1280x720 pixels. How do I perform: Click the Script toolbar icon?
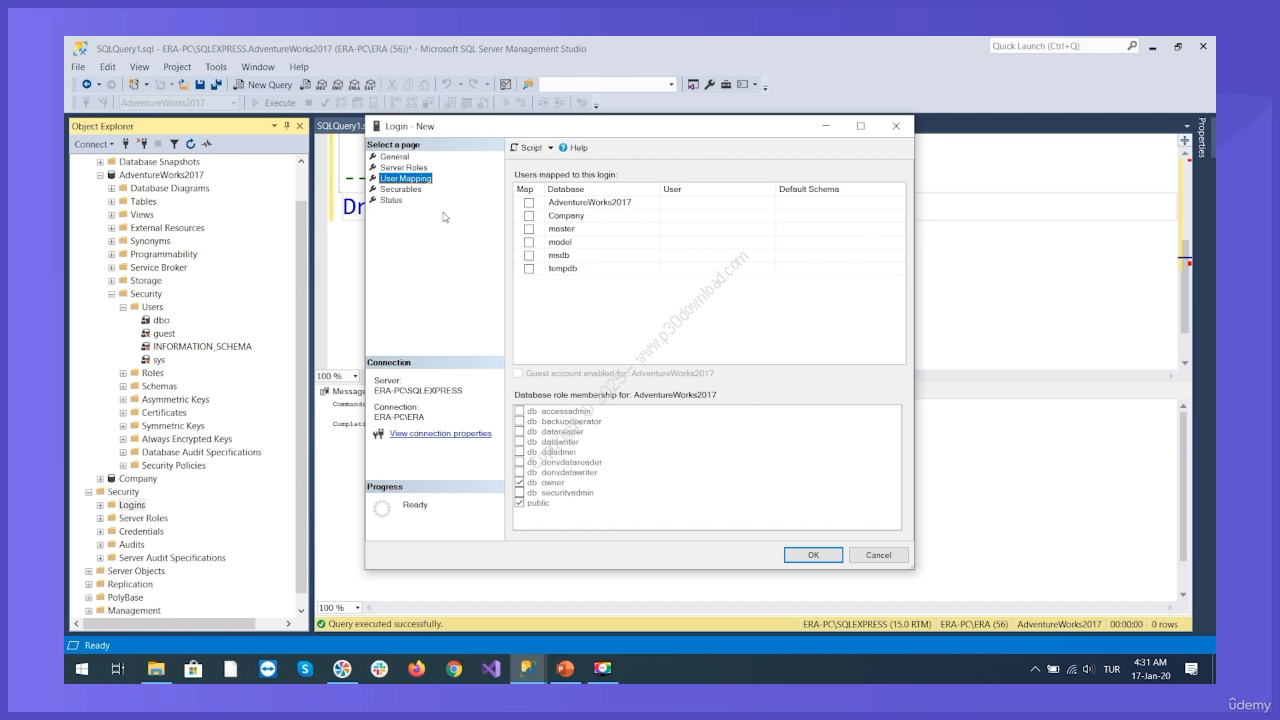(x=515, y=148)
